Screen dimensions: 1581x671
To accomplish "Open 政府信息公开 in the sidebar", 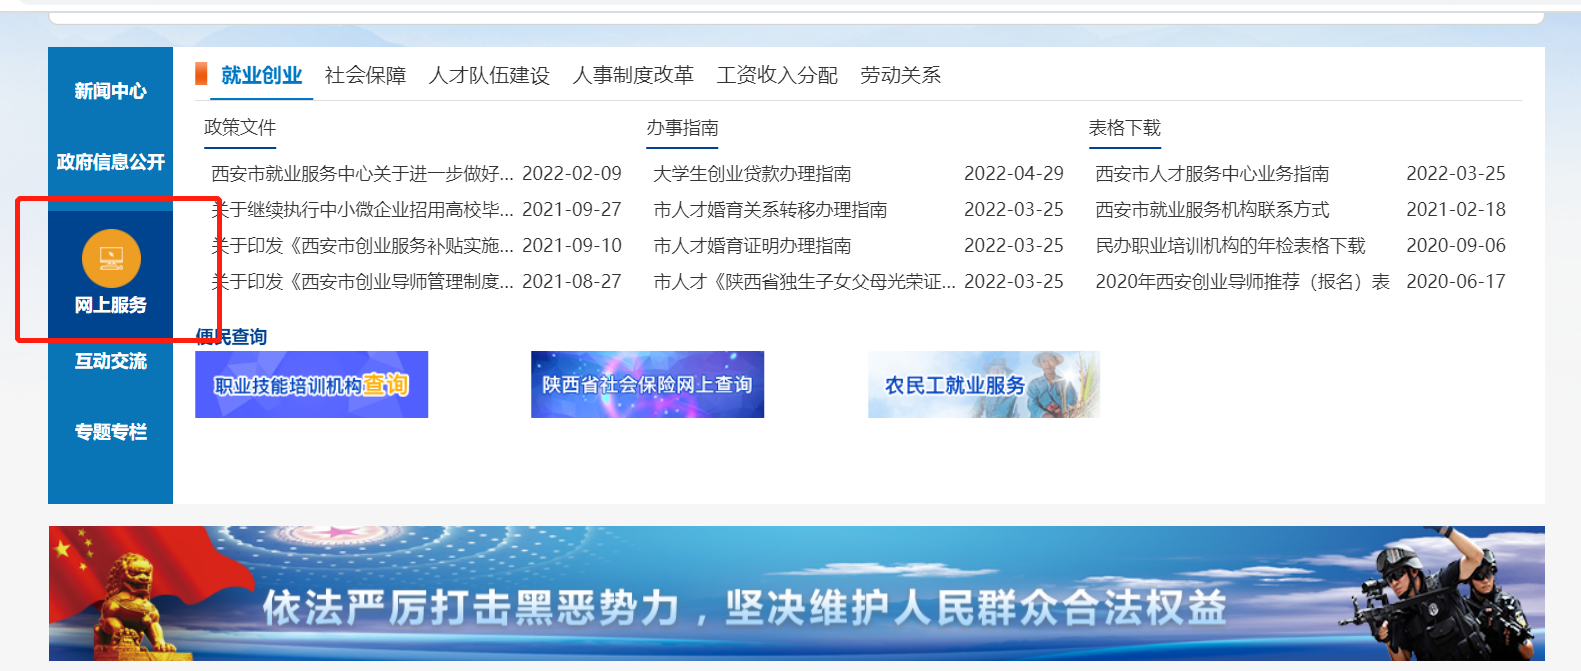I will (110, 162).
